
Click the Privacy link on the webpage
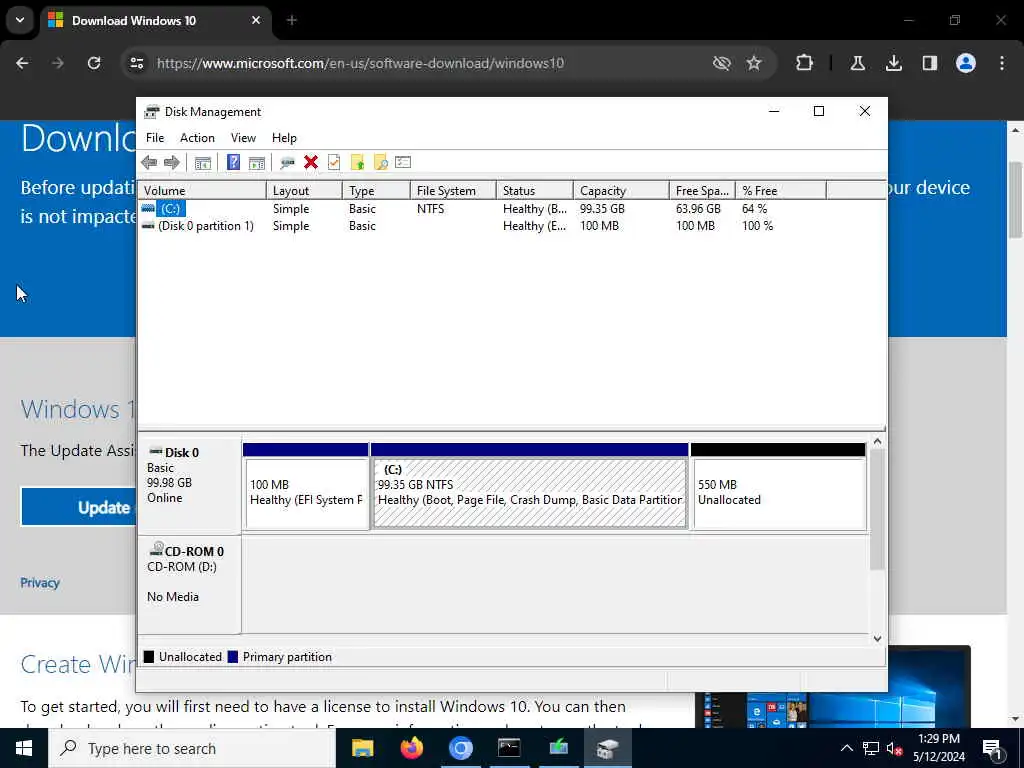(40, 583)
